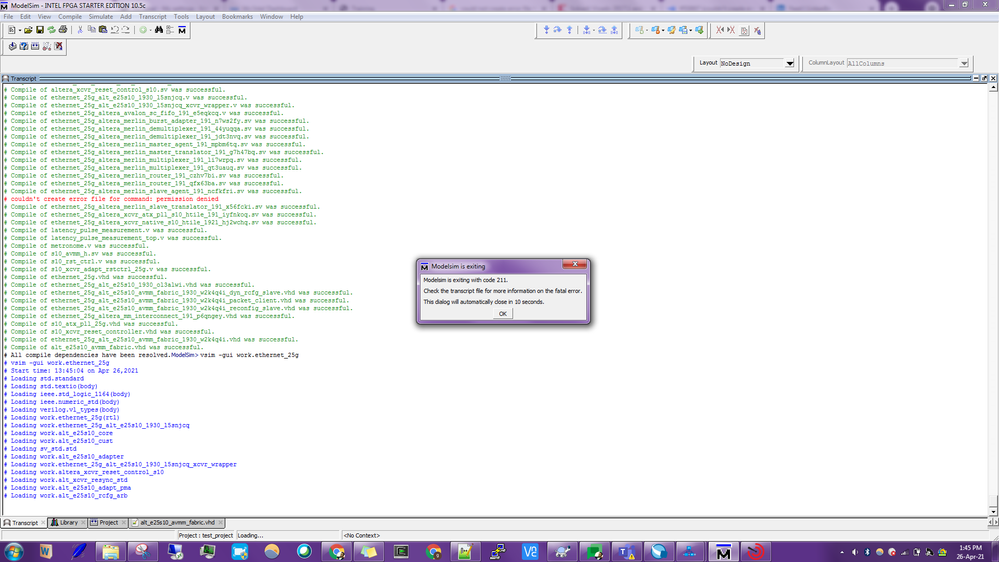
Task: Open the File menu
Action: pos(8,17)
